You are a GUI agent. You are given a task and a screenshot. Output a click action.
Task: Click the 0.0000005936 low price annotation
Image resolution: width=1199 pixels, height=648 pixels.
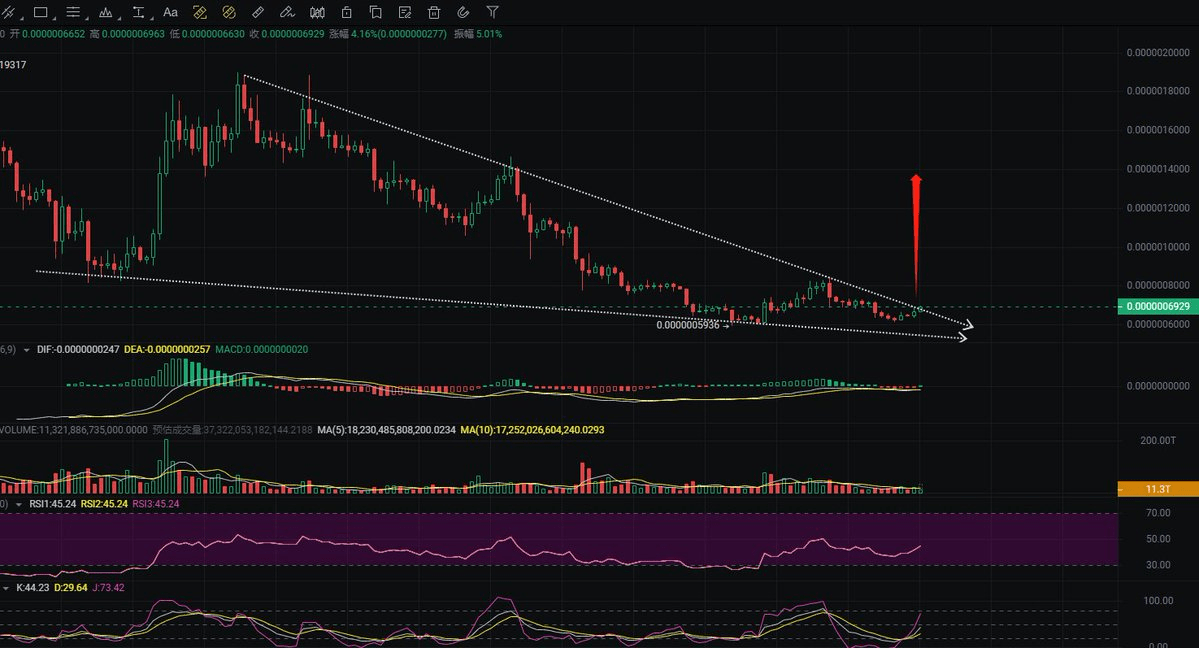tap(687, 325)
